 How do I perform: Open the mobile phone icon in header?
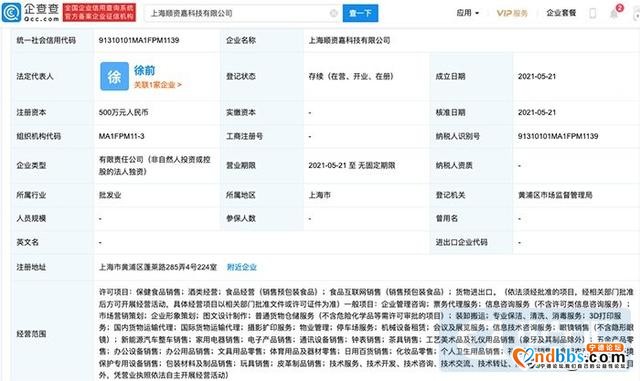tap(592, 13)
